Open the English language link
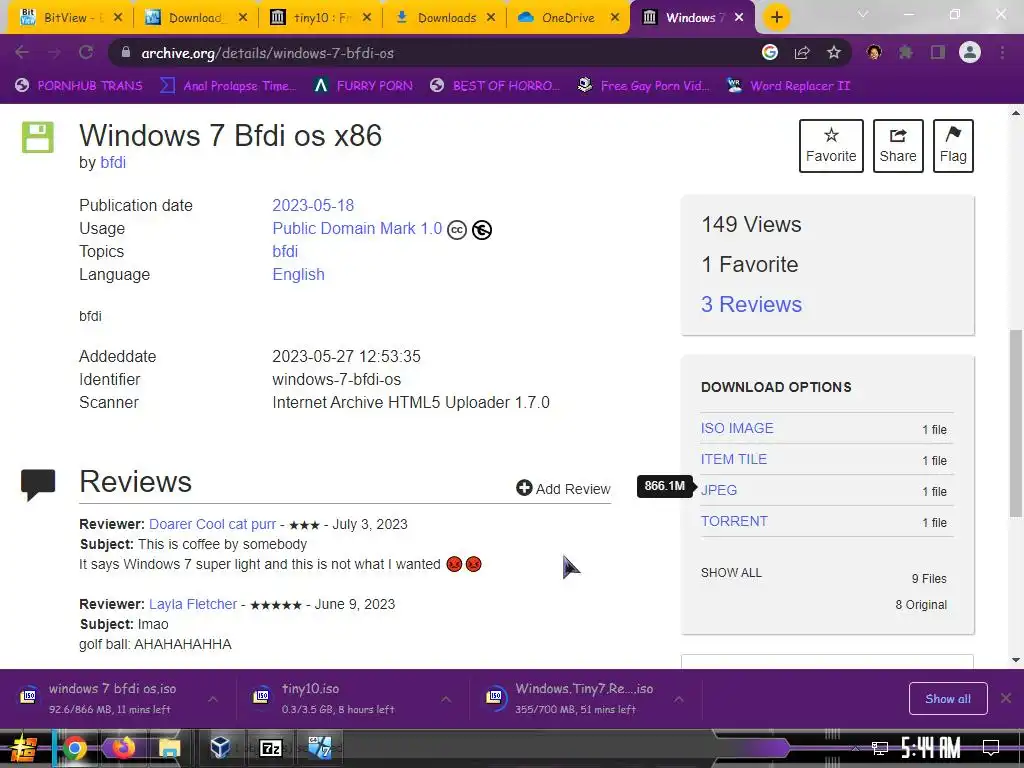The image size is (1024, 768). click(298, 274)
